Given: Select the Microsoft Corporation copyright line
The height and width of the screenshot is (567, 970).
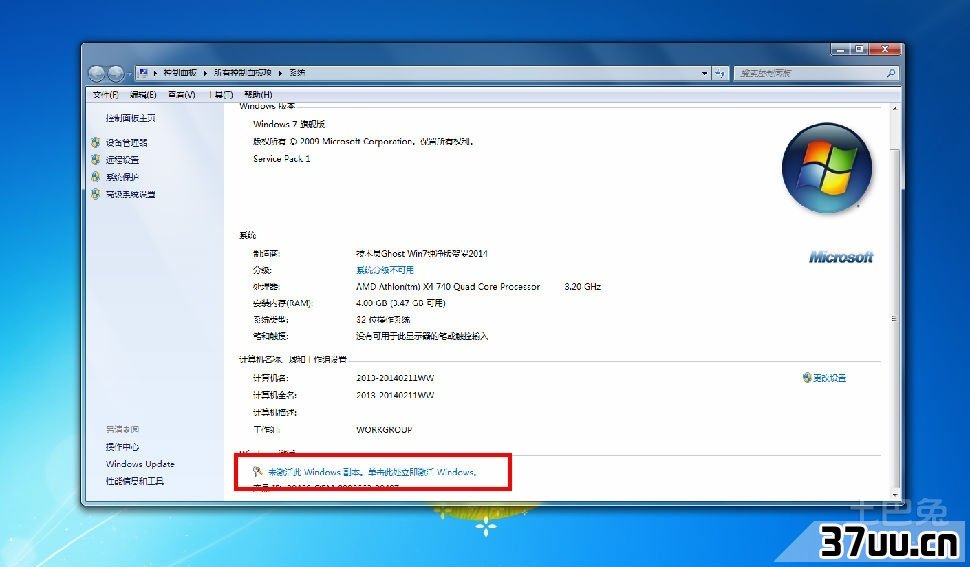Looking at the screenshot, I should [x=364, y=142].
